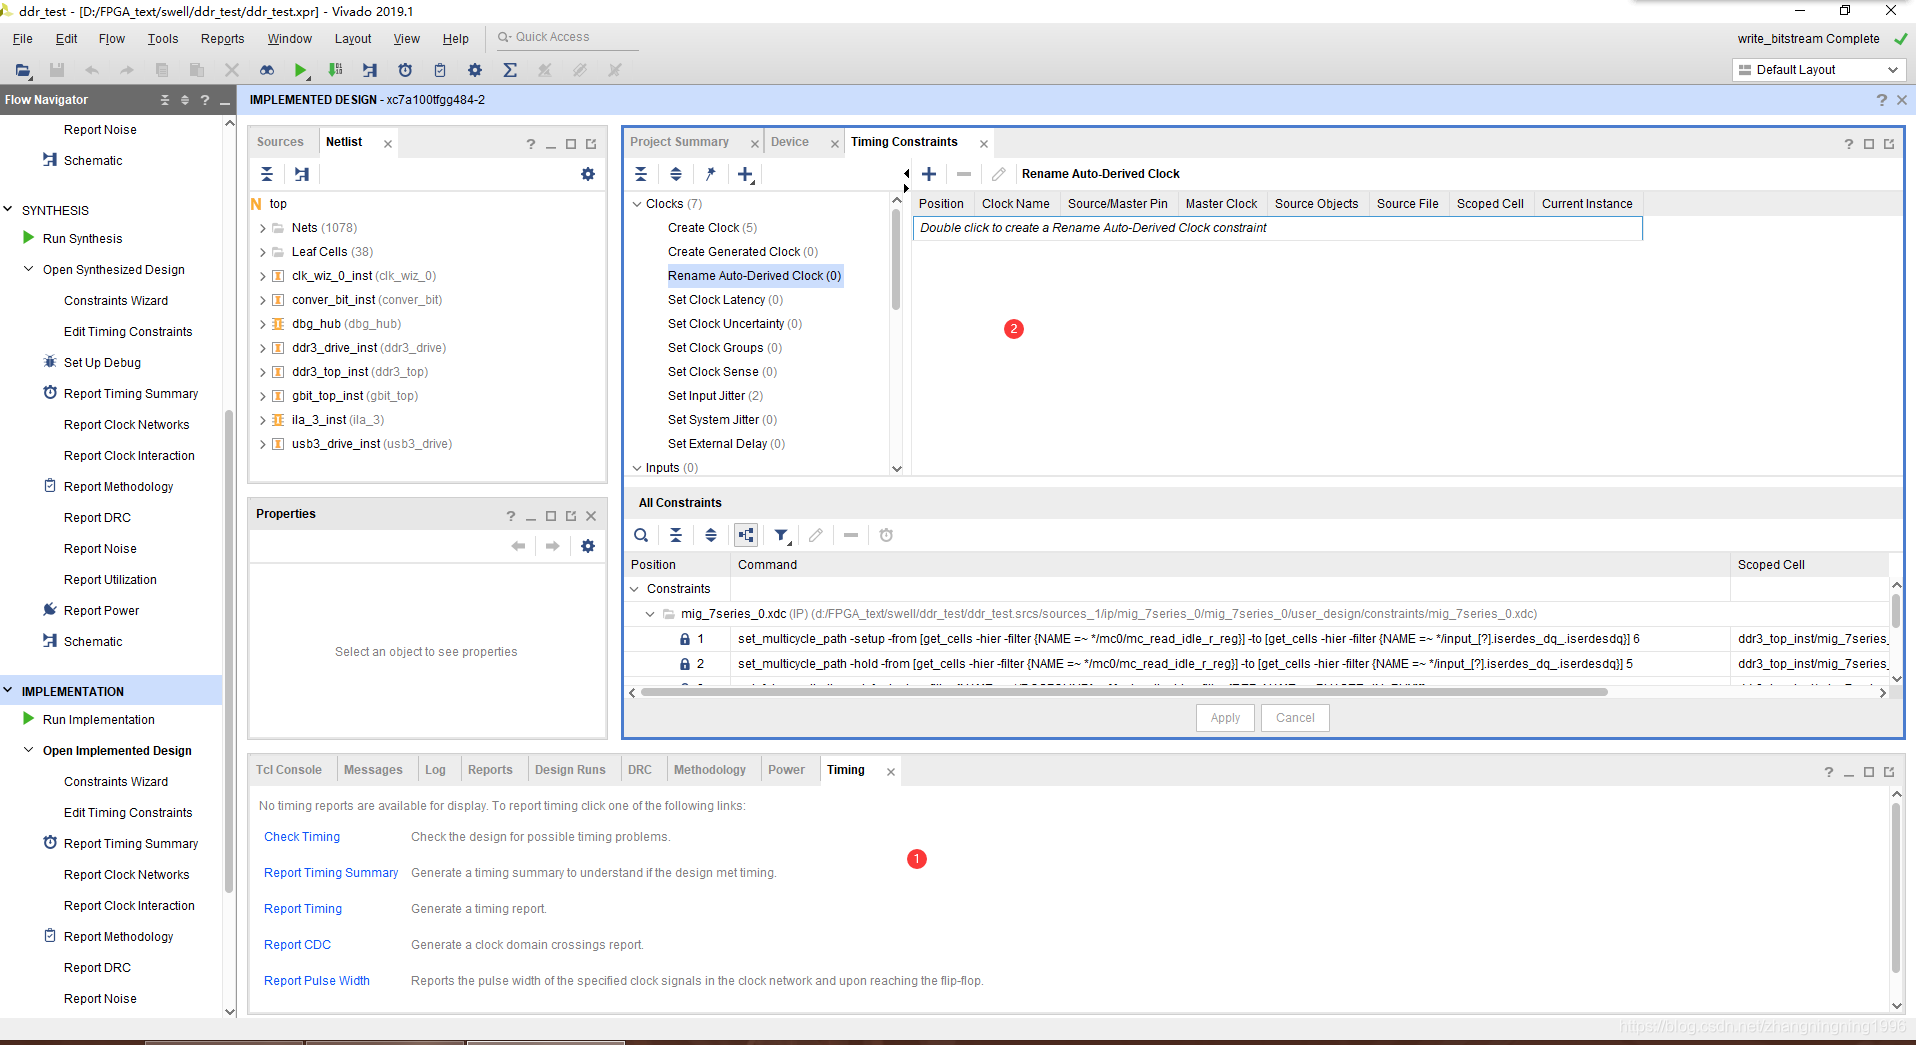
Task: Select usb3_drive_inst in netlist
Action: pyautogui.click(x=371, y=444)
